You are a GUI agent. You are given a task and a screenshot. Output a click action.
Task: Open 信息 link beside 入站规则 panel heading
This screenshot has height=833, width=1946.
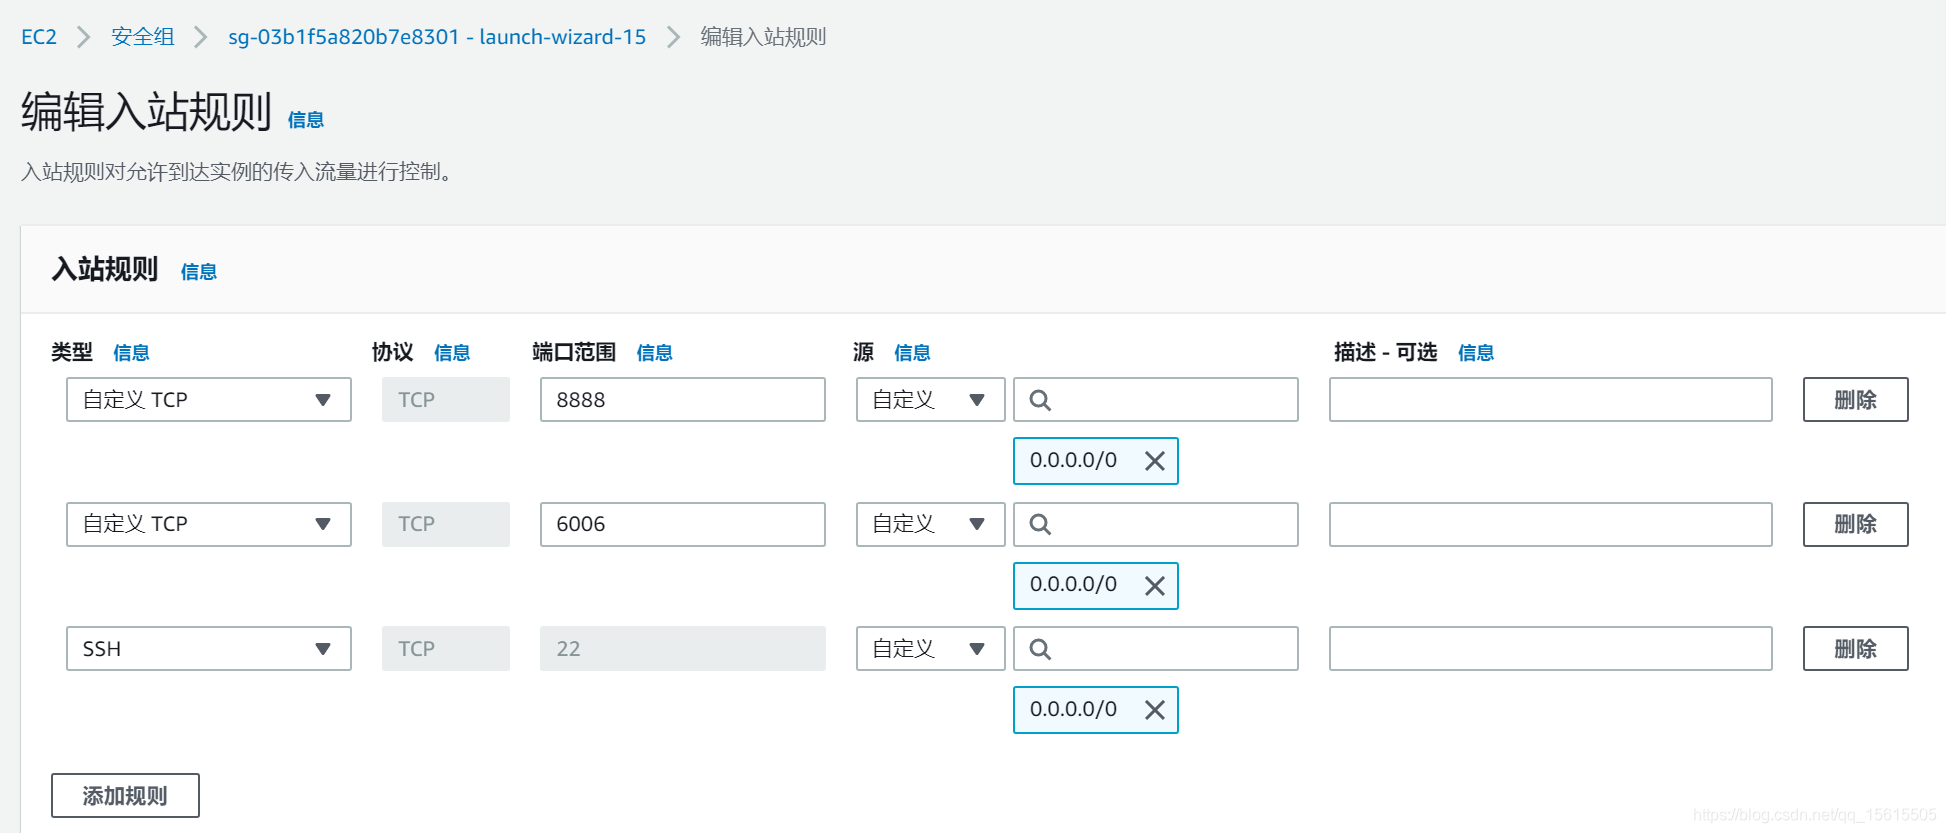tap(199, 272)
